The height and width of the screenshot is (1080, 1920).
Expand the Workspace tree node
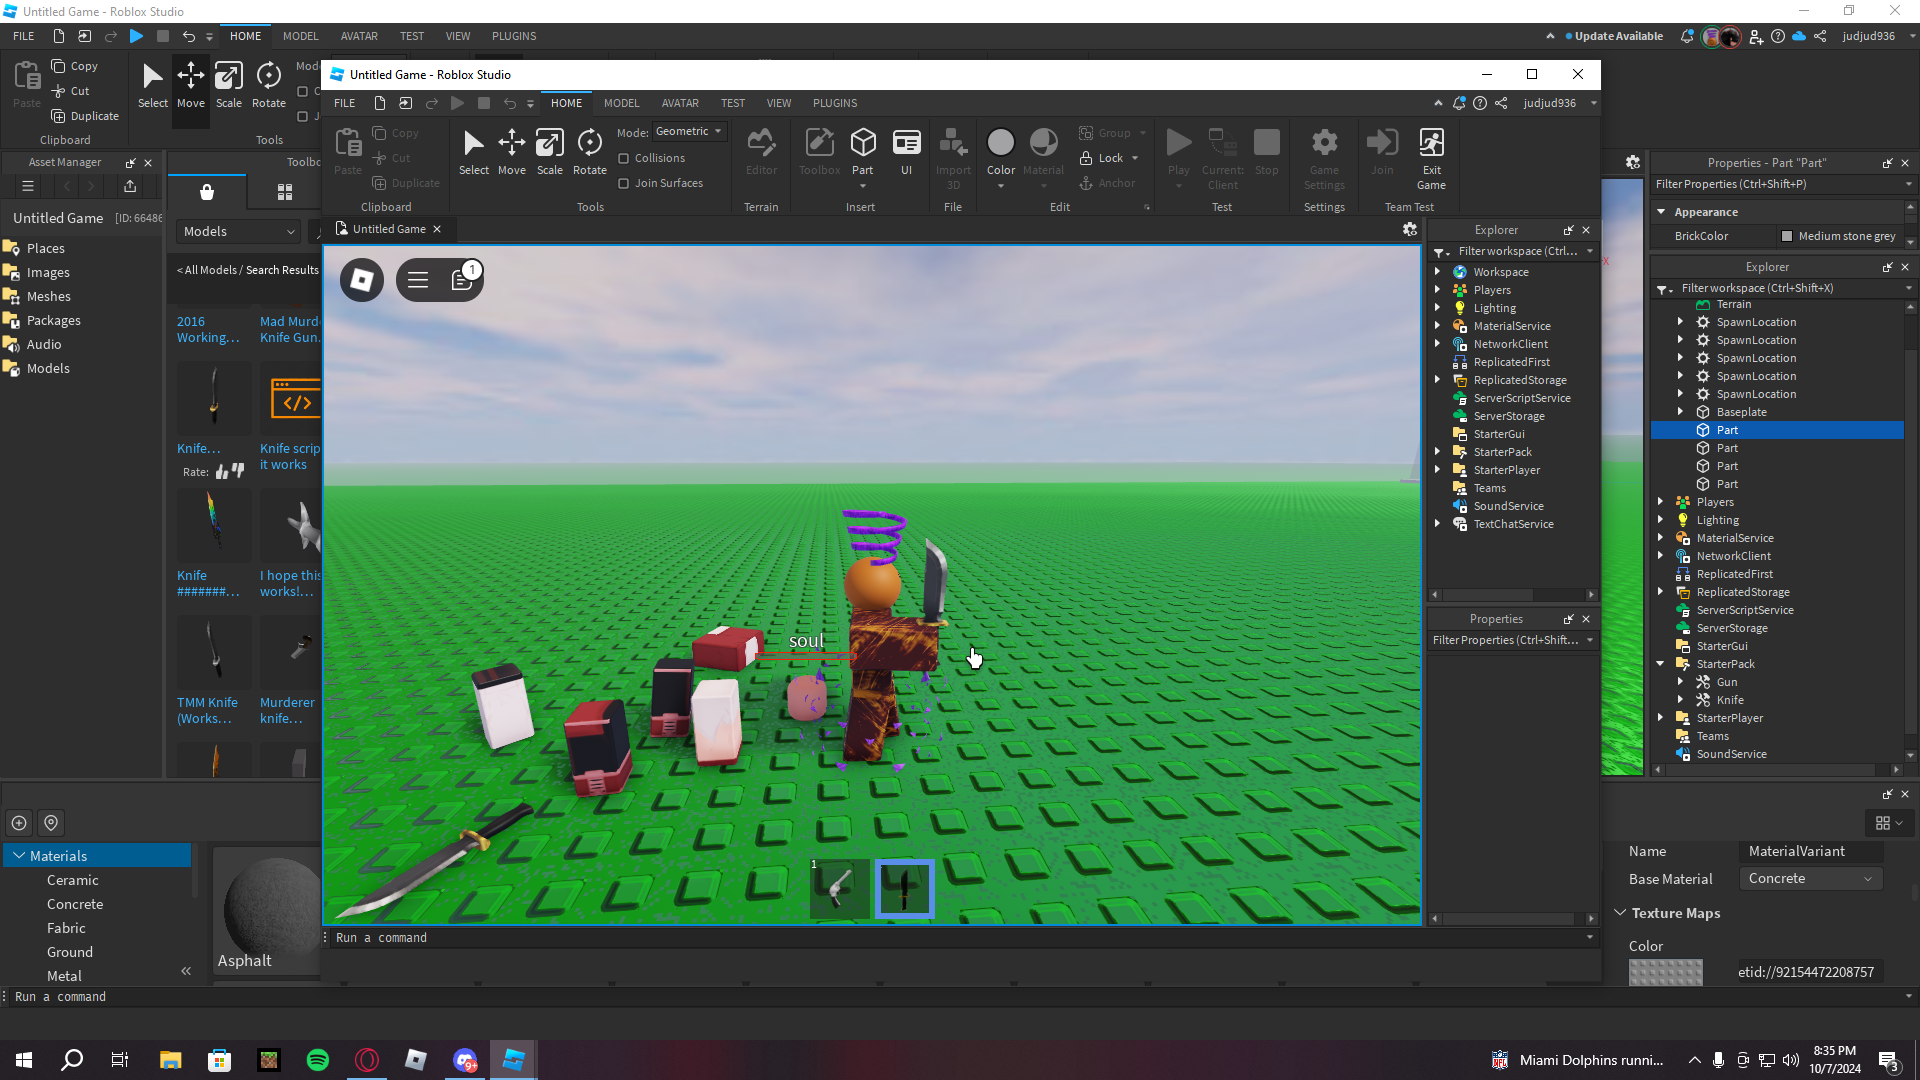coord(1438,272)
